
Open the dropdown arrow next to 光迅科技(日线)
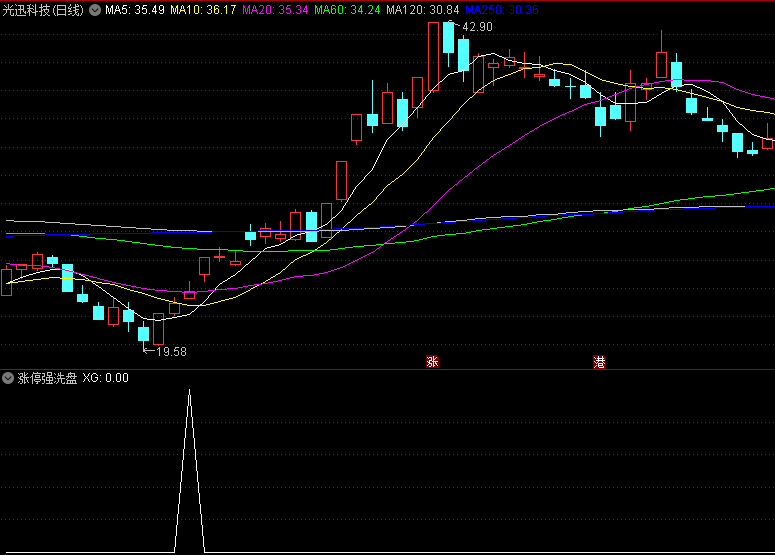(x=95, y=10)
